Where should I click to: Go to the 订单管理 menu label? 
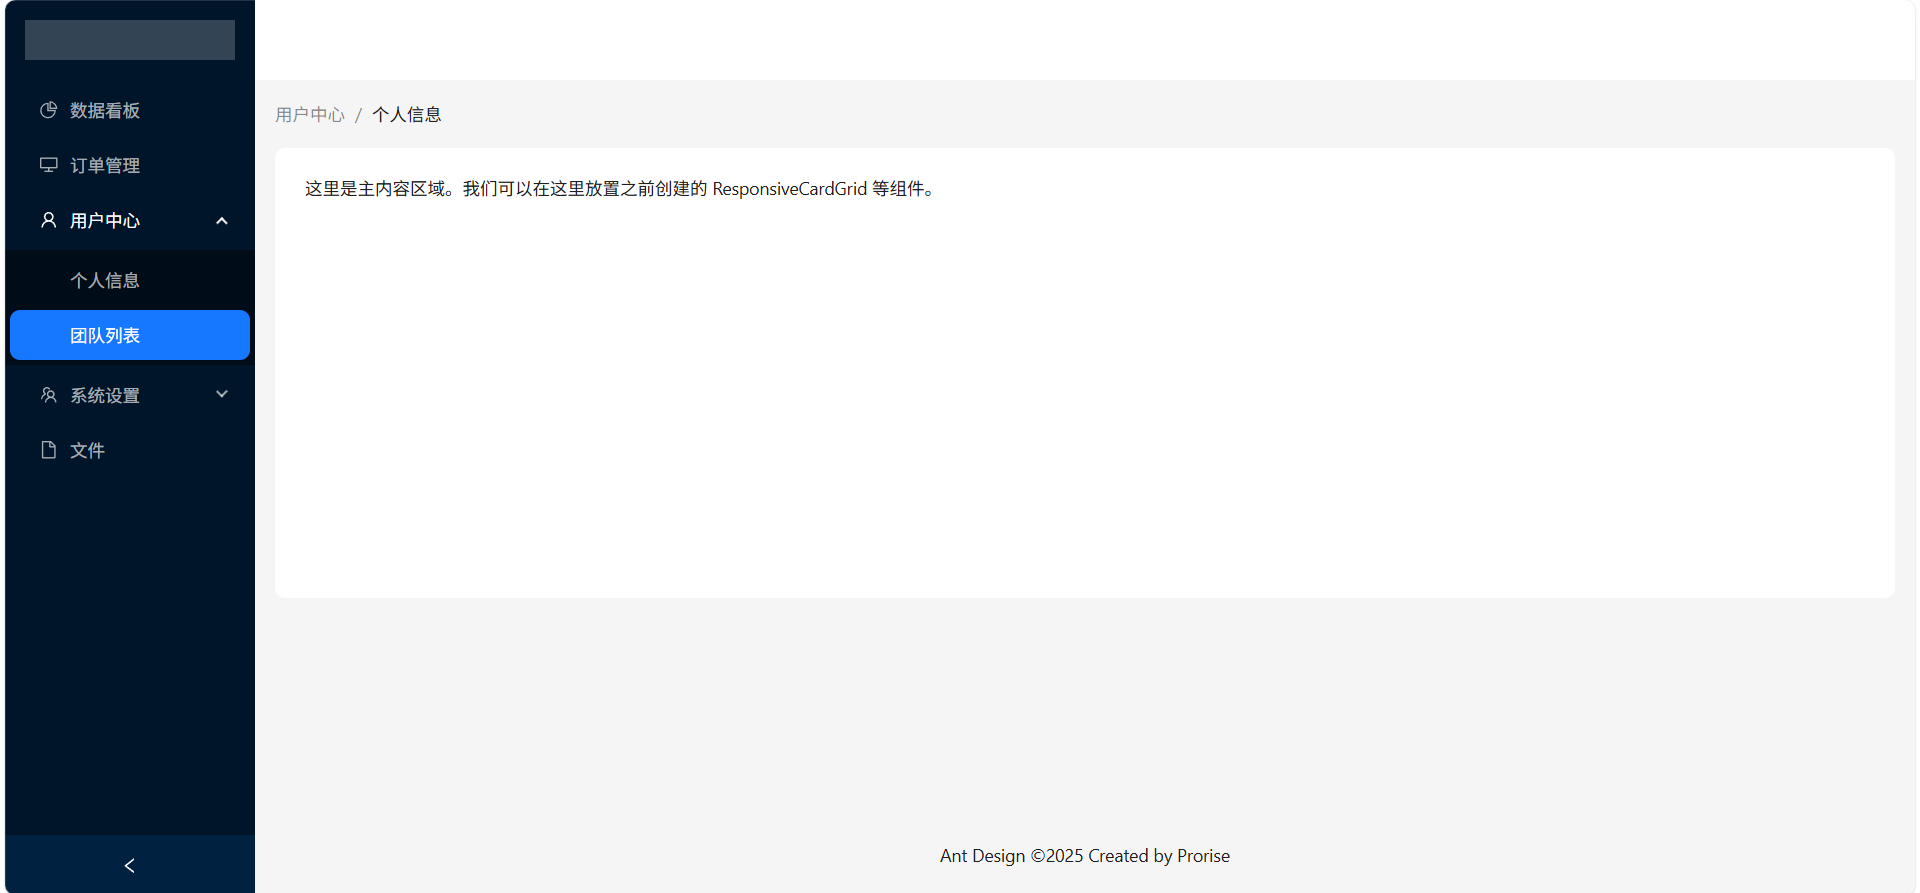pyautogui.click(x=105, y=165)
